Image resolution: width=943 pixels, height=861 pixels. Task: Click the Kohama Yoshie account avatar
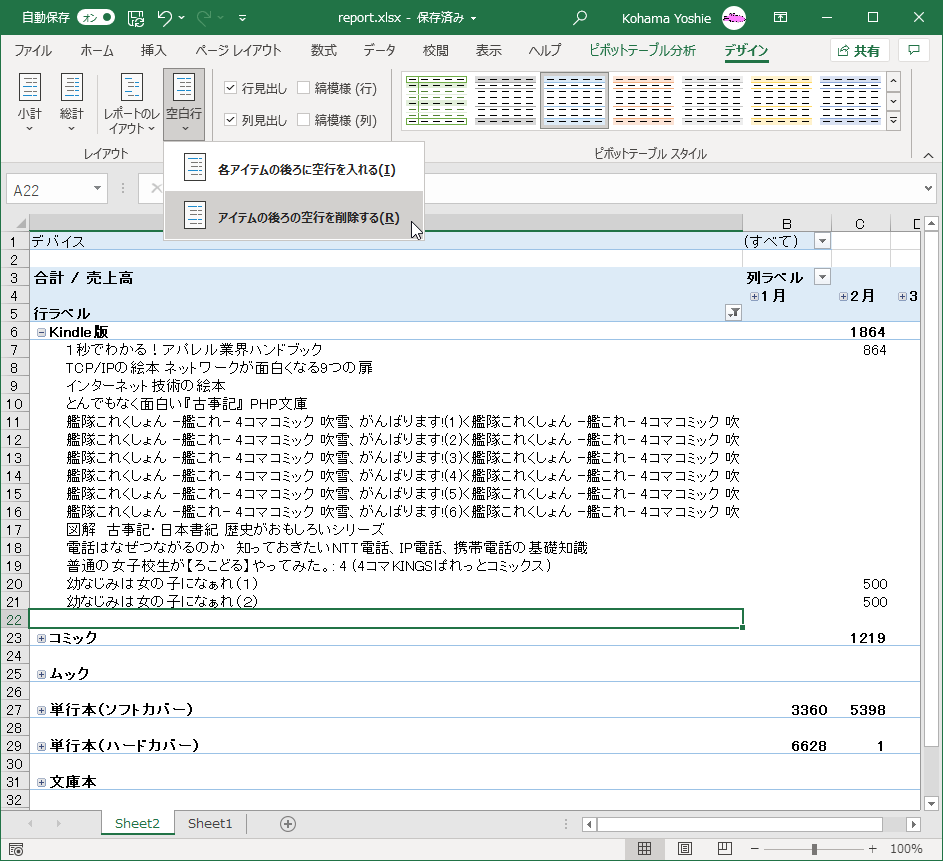coord(734,18)
